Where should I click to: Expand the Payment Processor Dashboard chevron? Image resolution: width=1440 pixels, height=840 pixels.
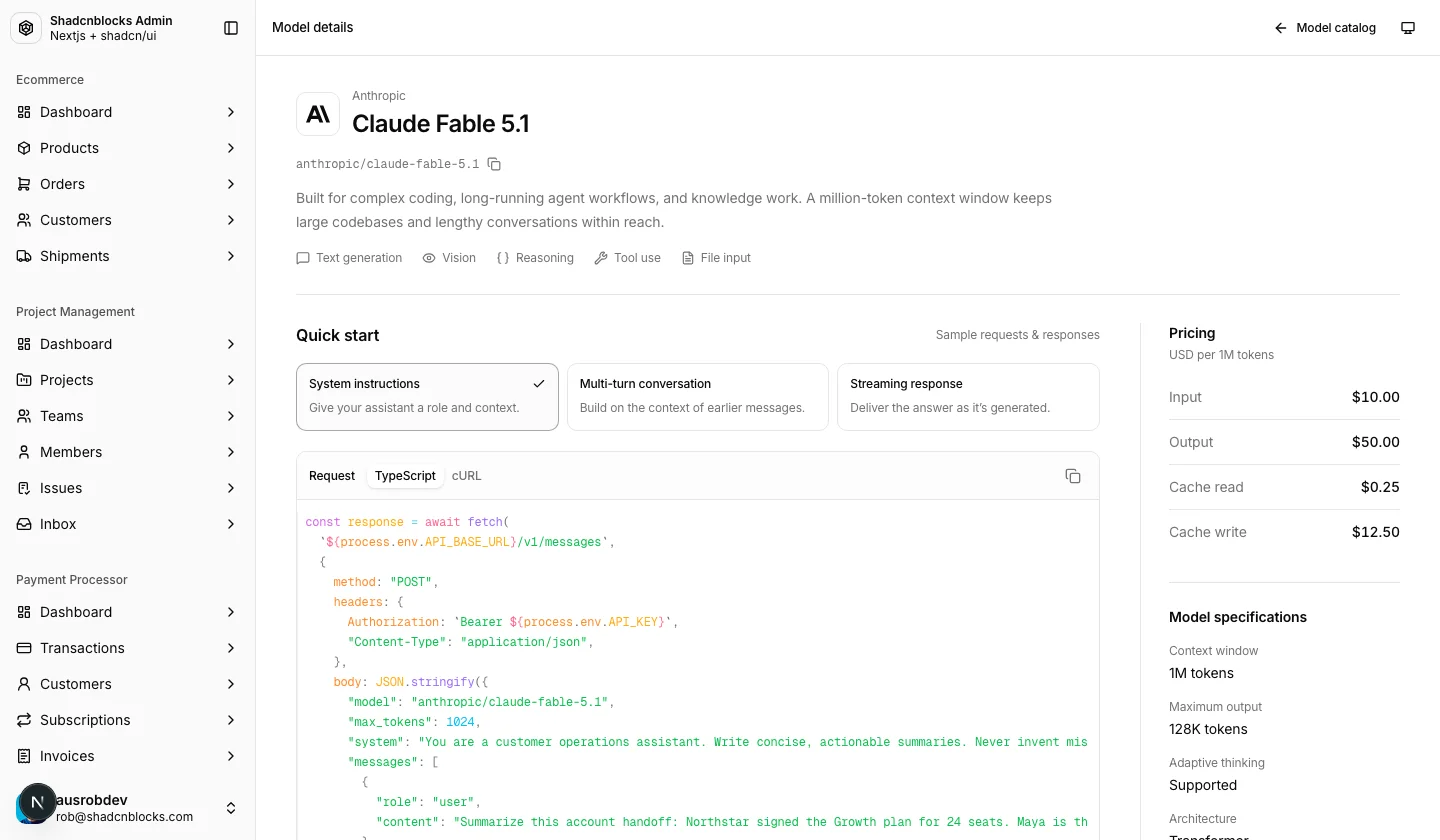231,612
